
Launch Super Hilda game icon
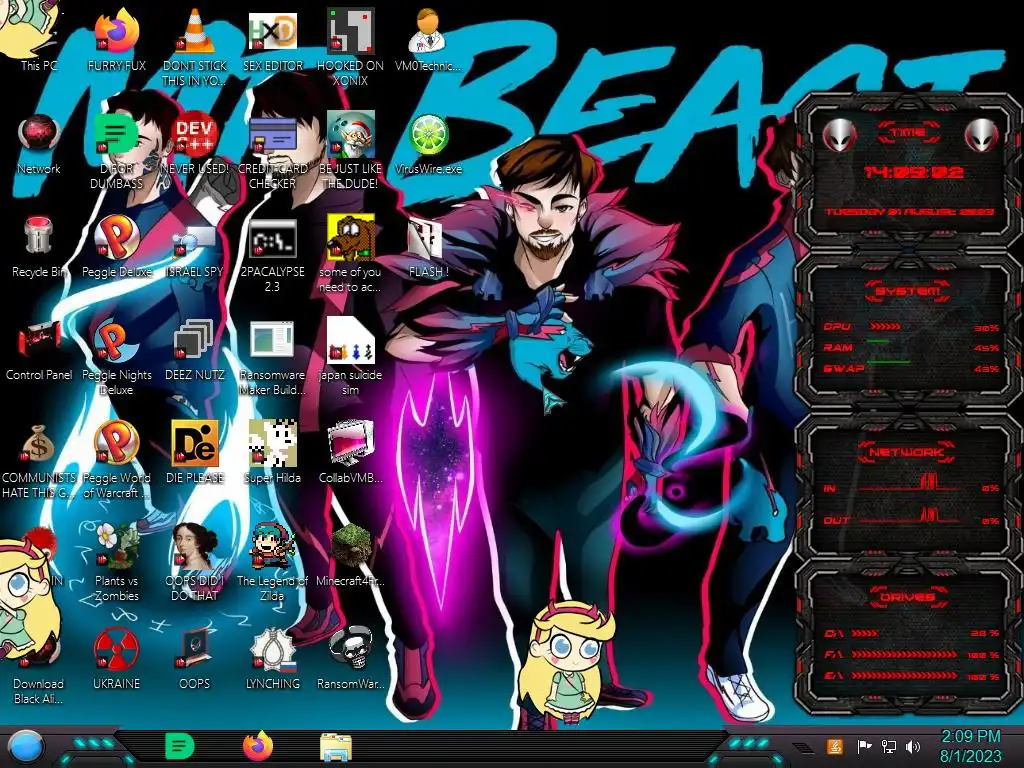tap(272, 452)
